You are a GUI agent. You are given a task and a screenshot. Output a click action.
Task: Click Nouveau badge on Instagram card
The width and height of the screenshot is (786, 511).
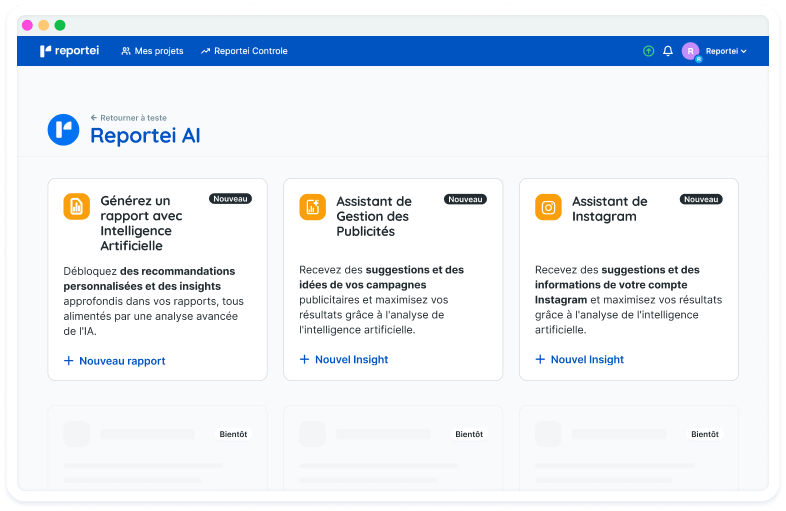pos(701,200)
